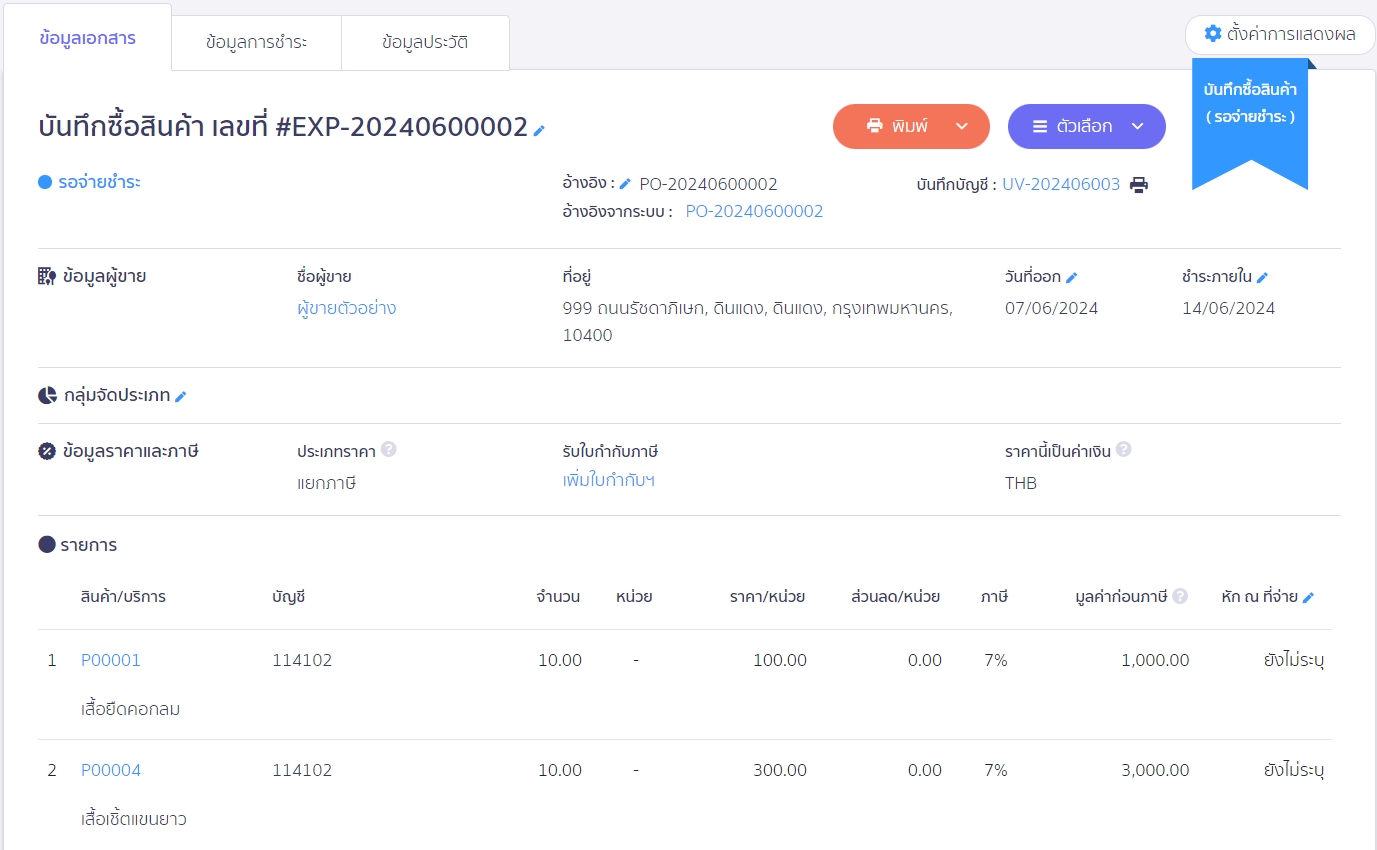
Task: Click the 3,000.00 pre-tax amount
Action: [x=1154, y=770]
